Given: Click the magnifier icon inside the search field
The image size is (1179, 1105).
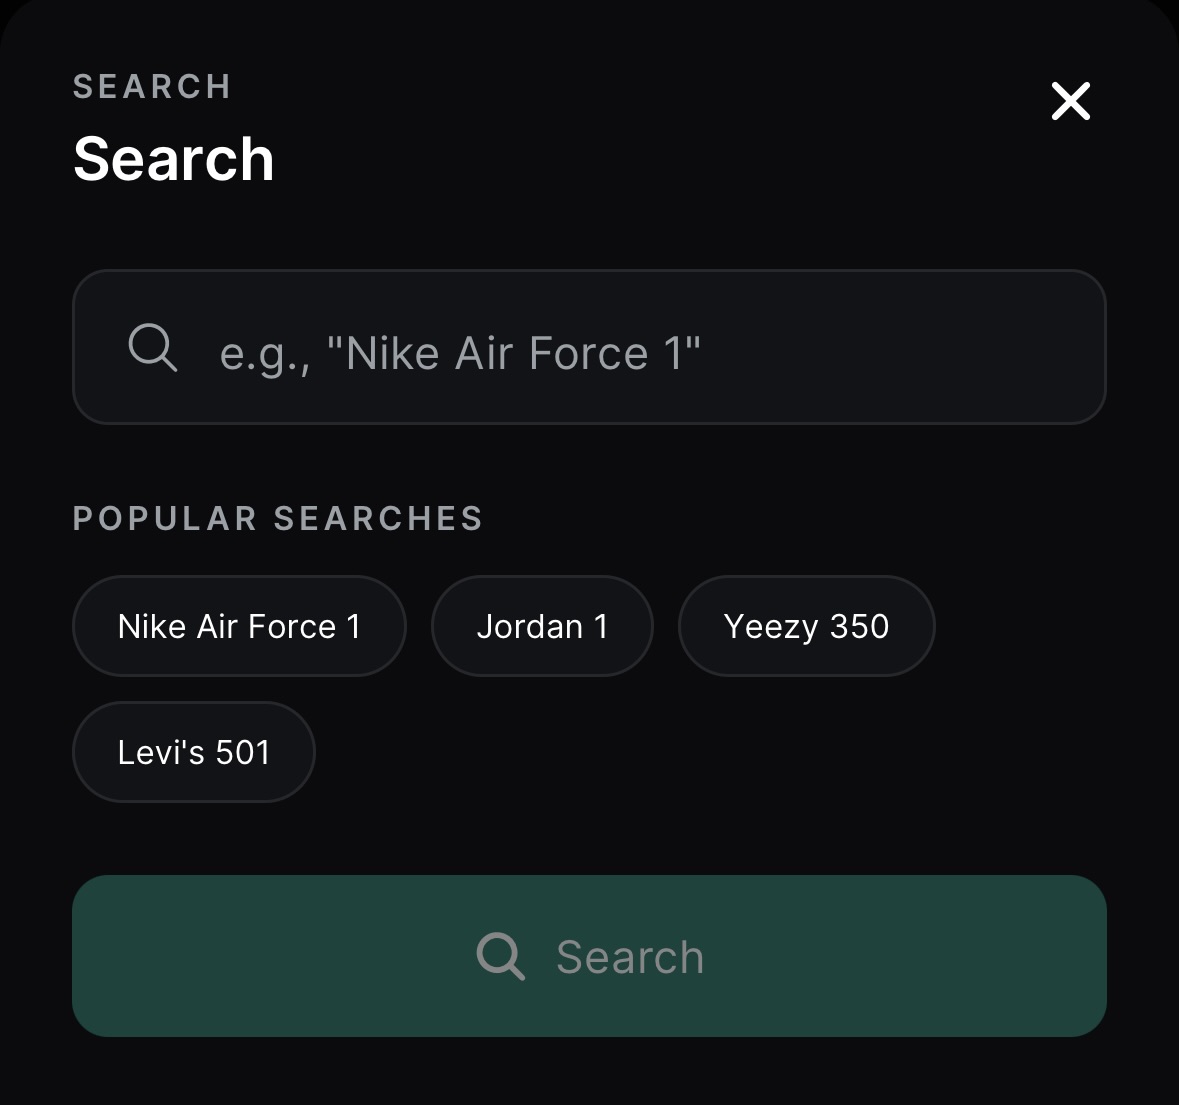Looking at the screenshot, I should click(x=153, y=348).
